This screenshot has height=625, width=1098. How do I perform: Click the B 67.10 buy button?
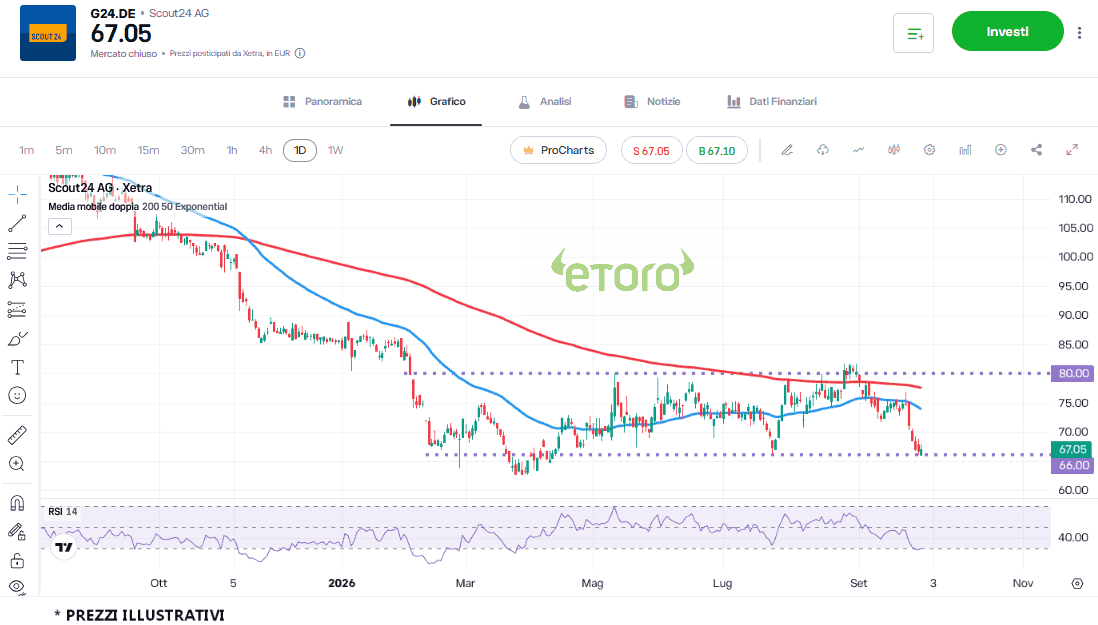pyautogui.click(x=717, y=150)
